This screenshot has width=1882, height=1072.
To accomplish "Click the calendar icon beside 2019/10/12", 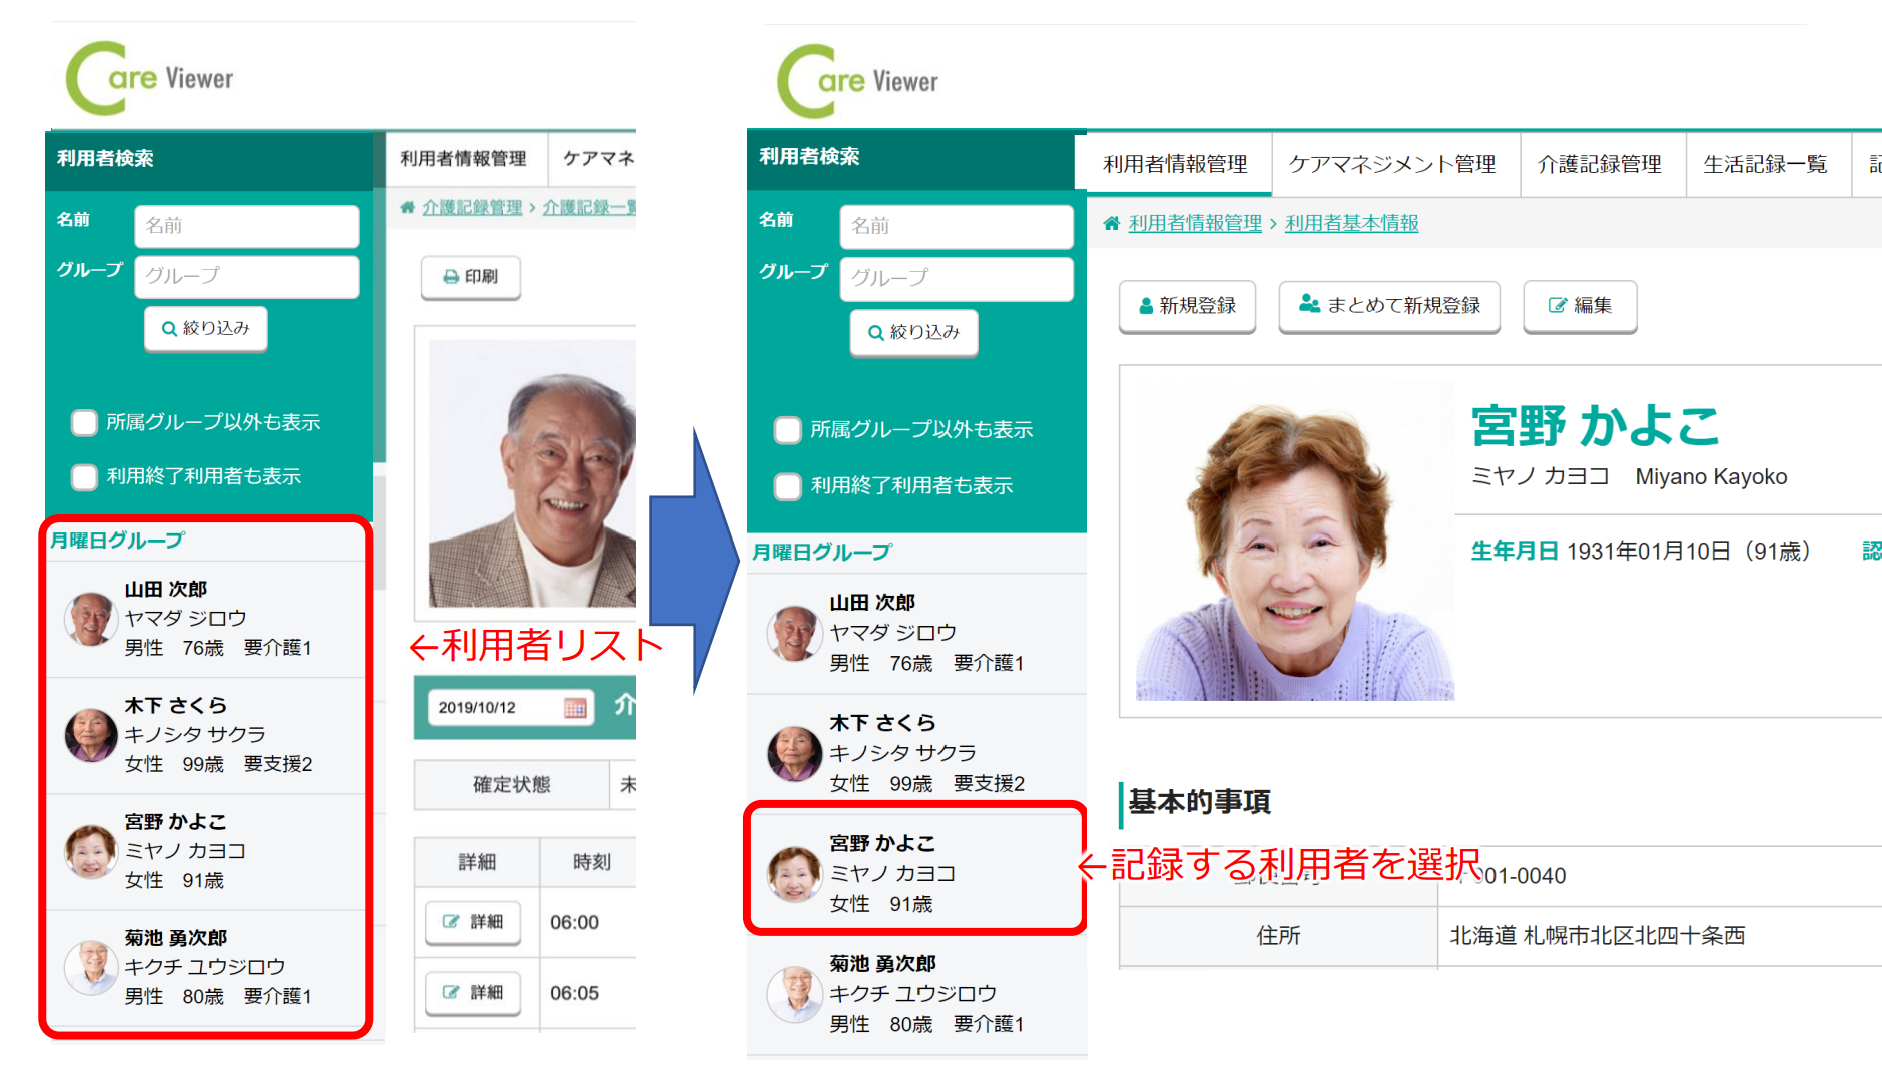I will (x=575, y=708).
